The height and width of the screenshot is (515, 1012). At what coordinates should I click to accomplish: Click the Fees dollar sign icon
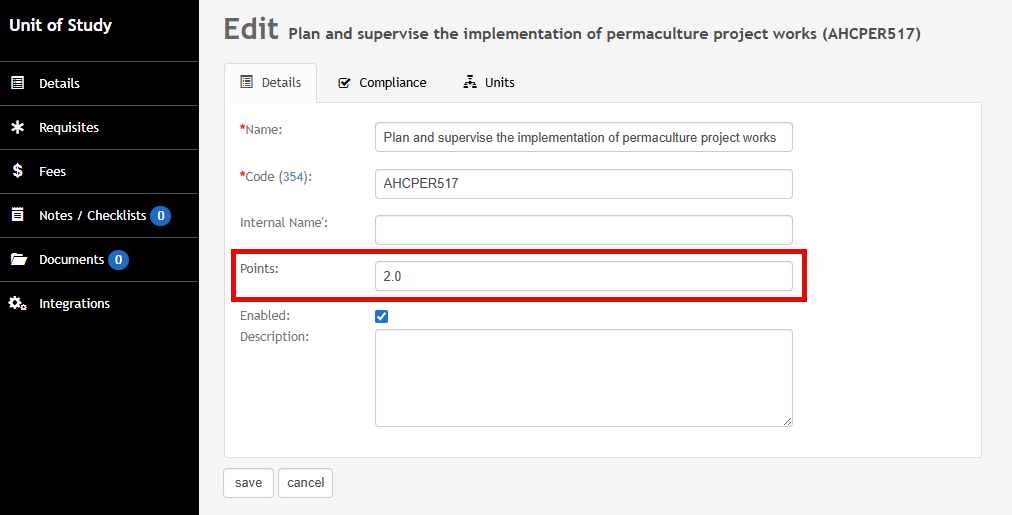click(18, 171)
